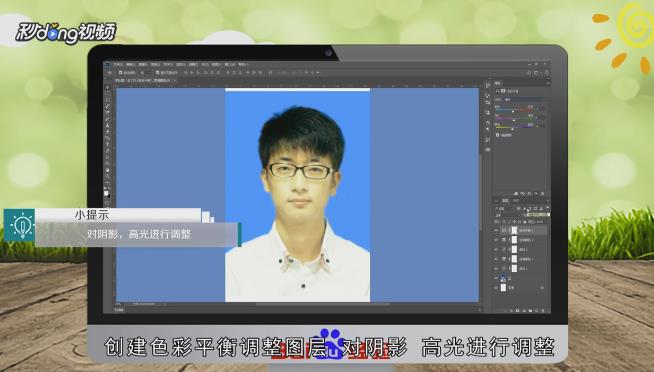This screenshot has height=372, width=654.
Task: Open the Window menu
Action: click(230, 65)
